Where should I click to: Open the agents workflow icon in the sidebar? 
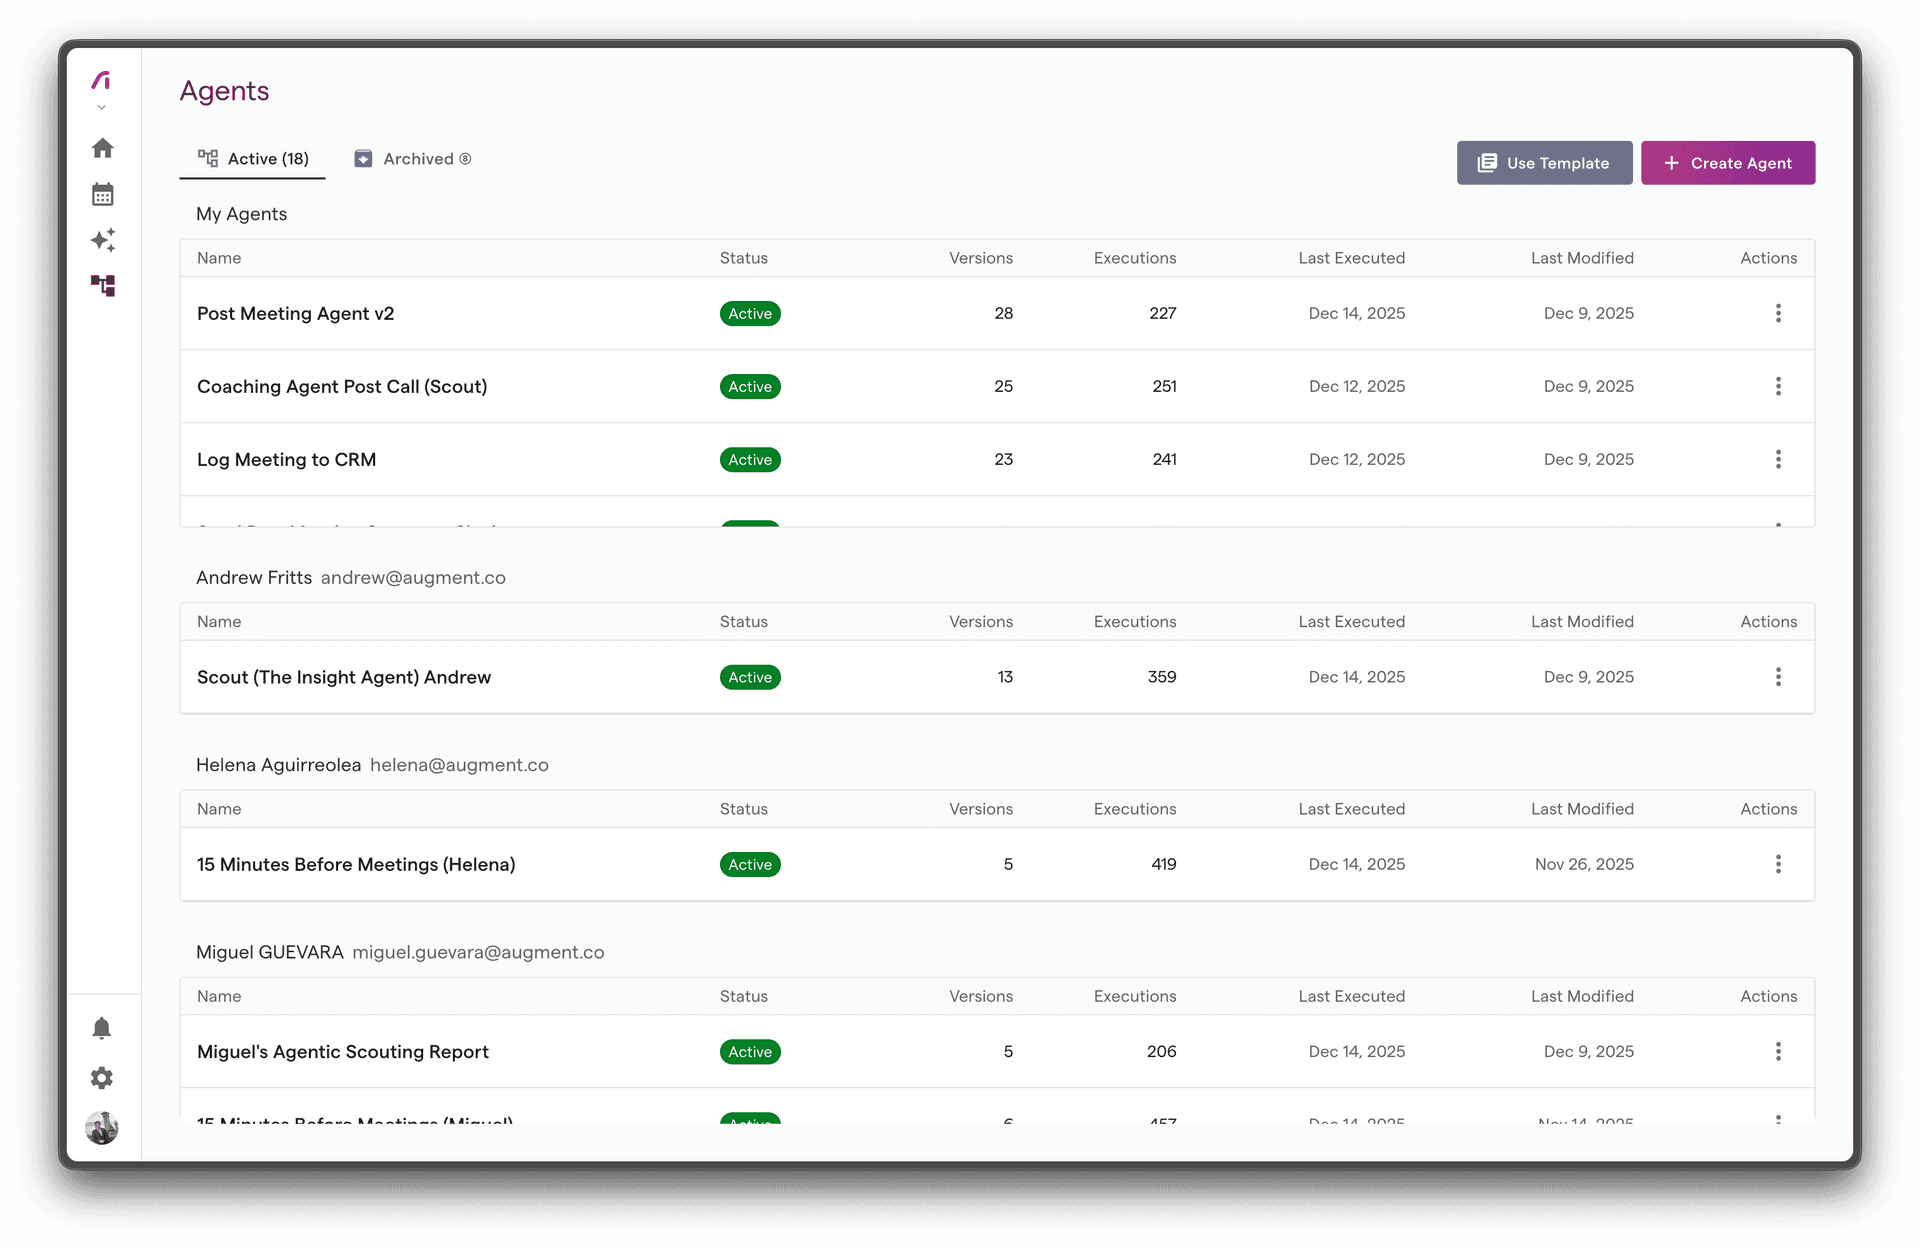(102, 286)
